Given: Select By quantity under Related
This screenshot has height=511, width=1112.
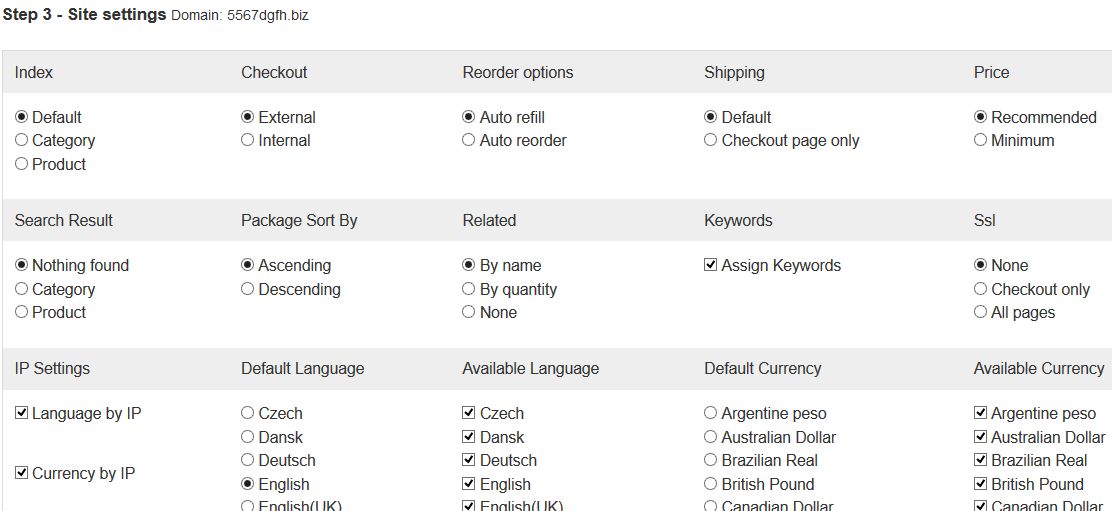Looking at the screenshot, I should (x=468, y=288).
